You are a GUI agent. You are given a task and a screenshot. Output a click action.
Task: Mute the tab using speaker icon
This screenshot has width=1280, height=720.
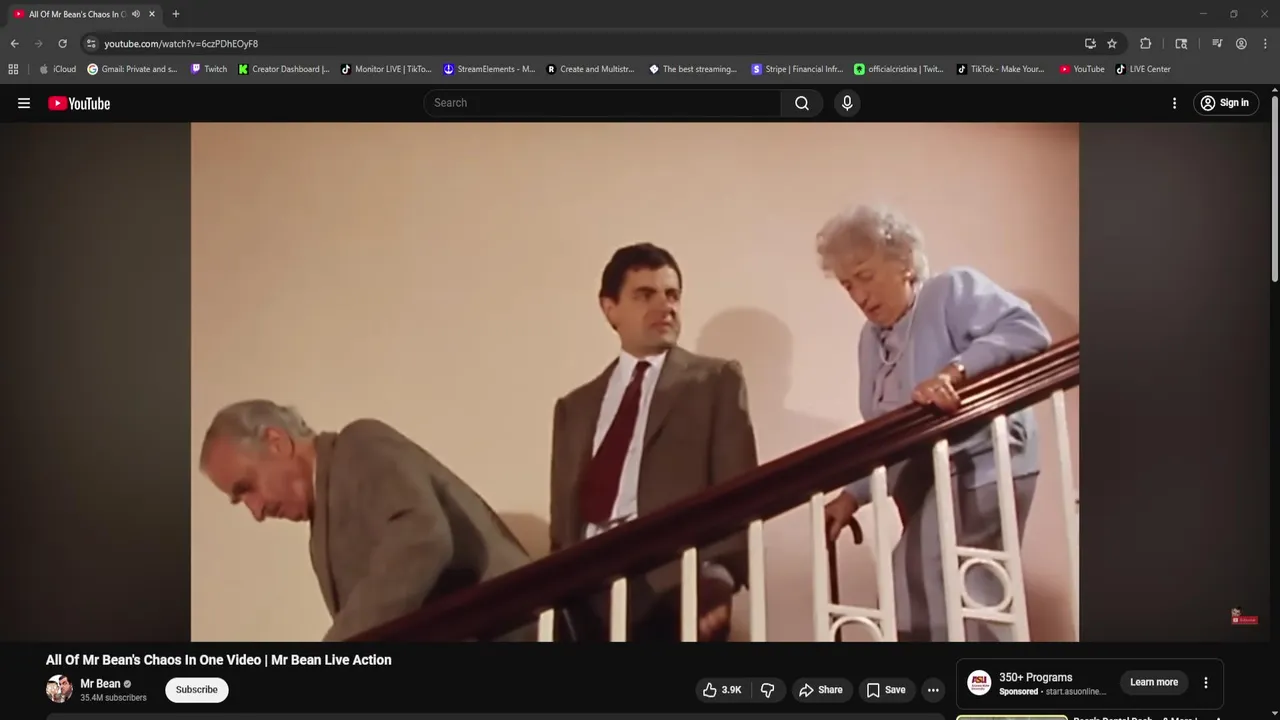click(x=136, y=14)
